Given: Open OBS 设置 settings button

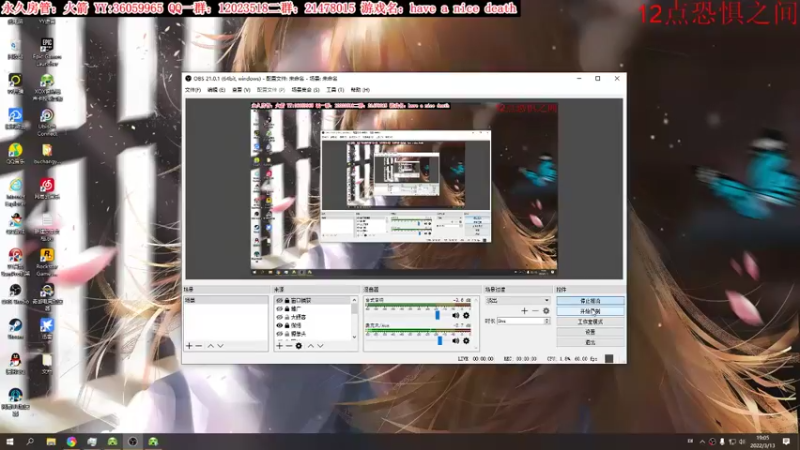Looking at the screenshot, I should [590, 332].
